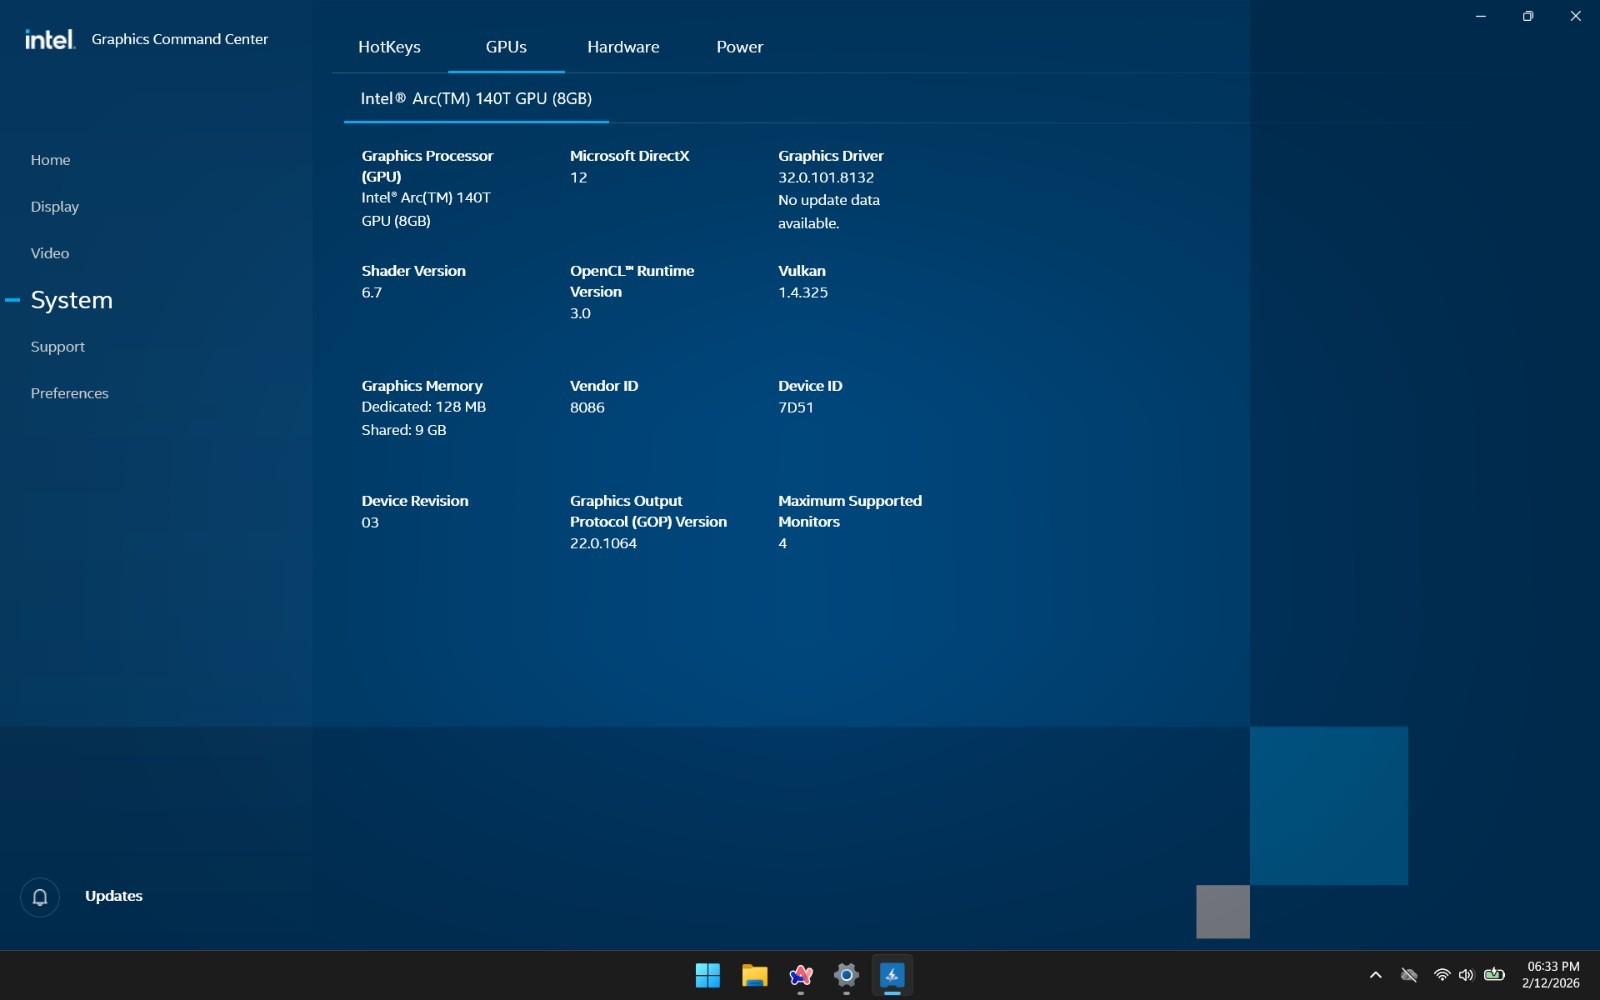The image size is (1600, 1000).
Task: Select System in the sidebar
Action: coord(71,300)
